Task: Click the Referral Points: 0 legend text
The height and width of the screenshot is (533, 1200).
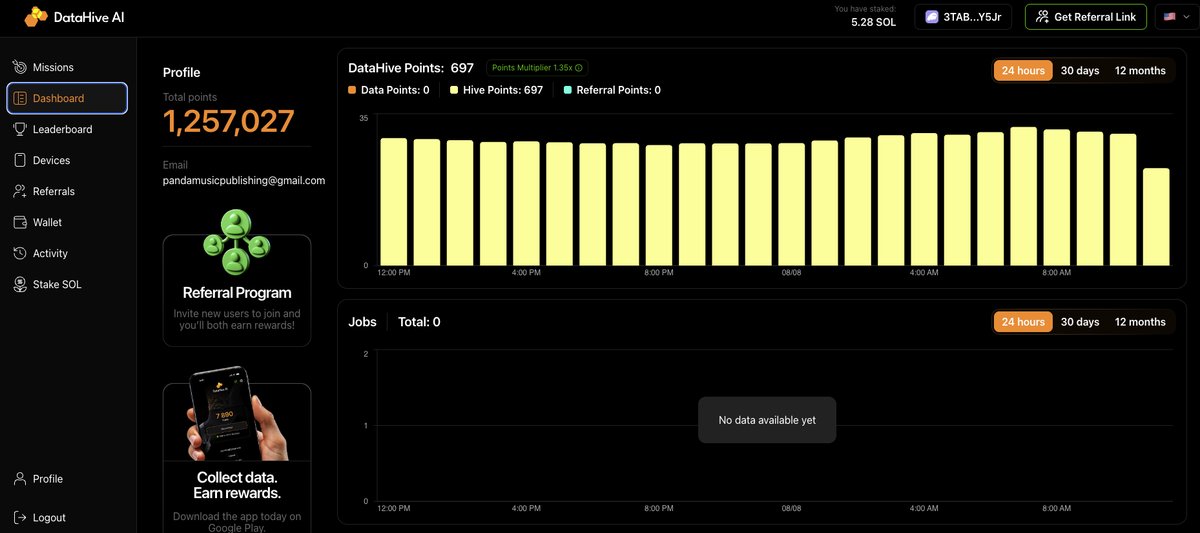Action: click(x=618, y=90)
